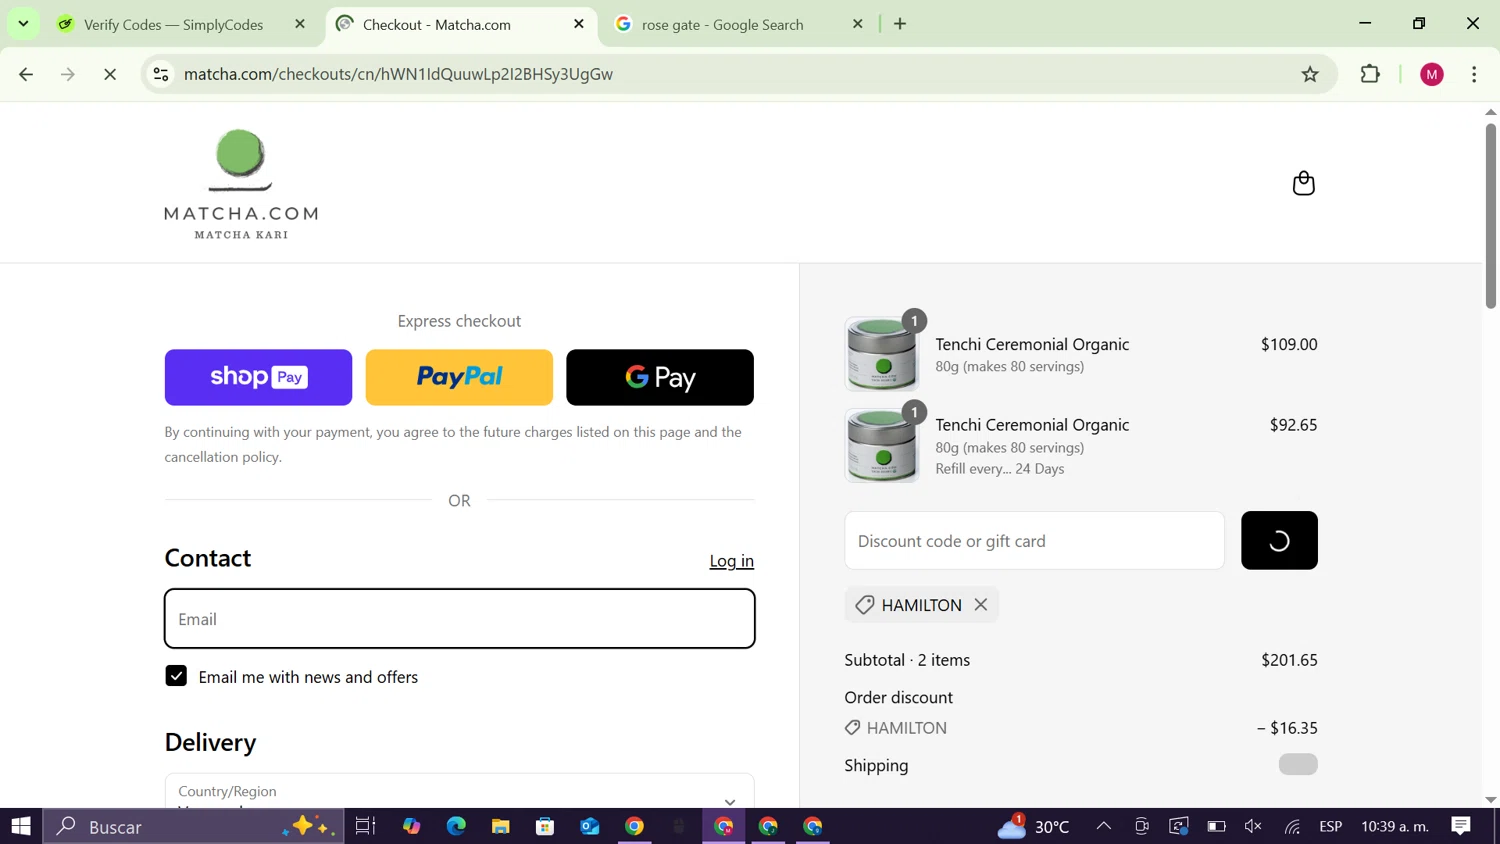
Task: Open Copilot from taskbar
Action: coord(411,826)
